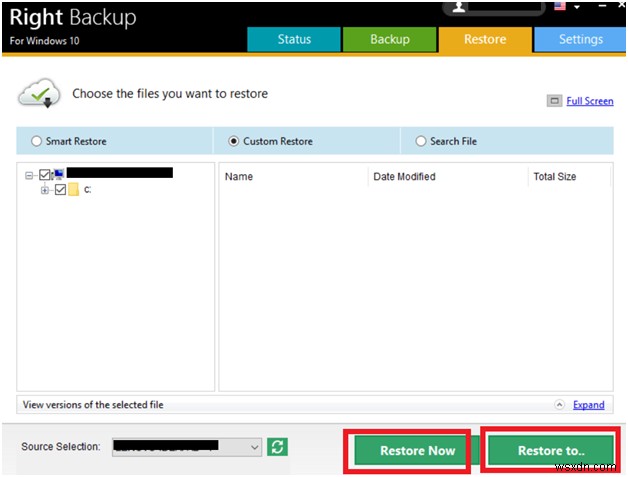628x477 pixels.
Task: Collapse the computer root tree node
Action: (29, 175)
